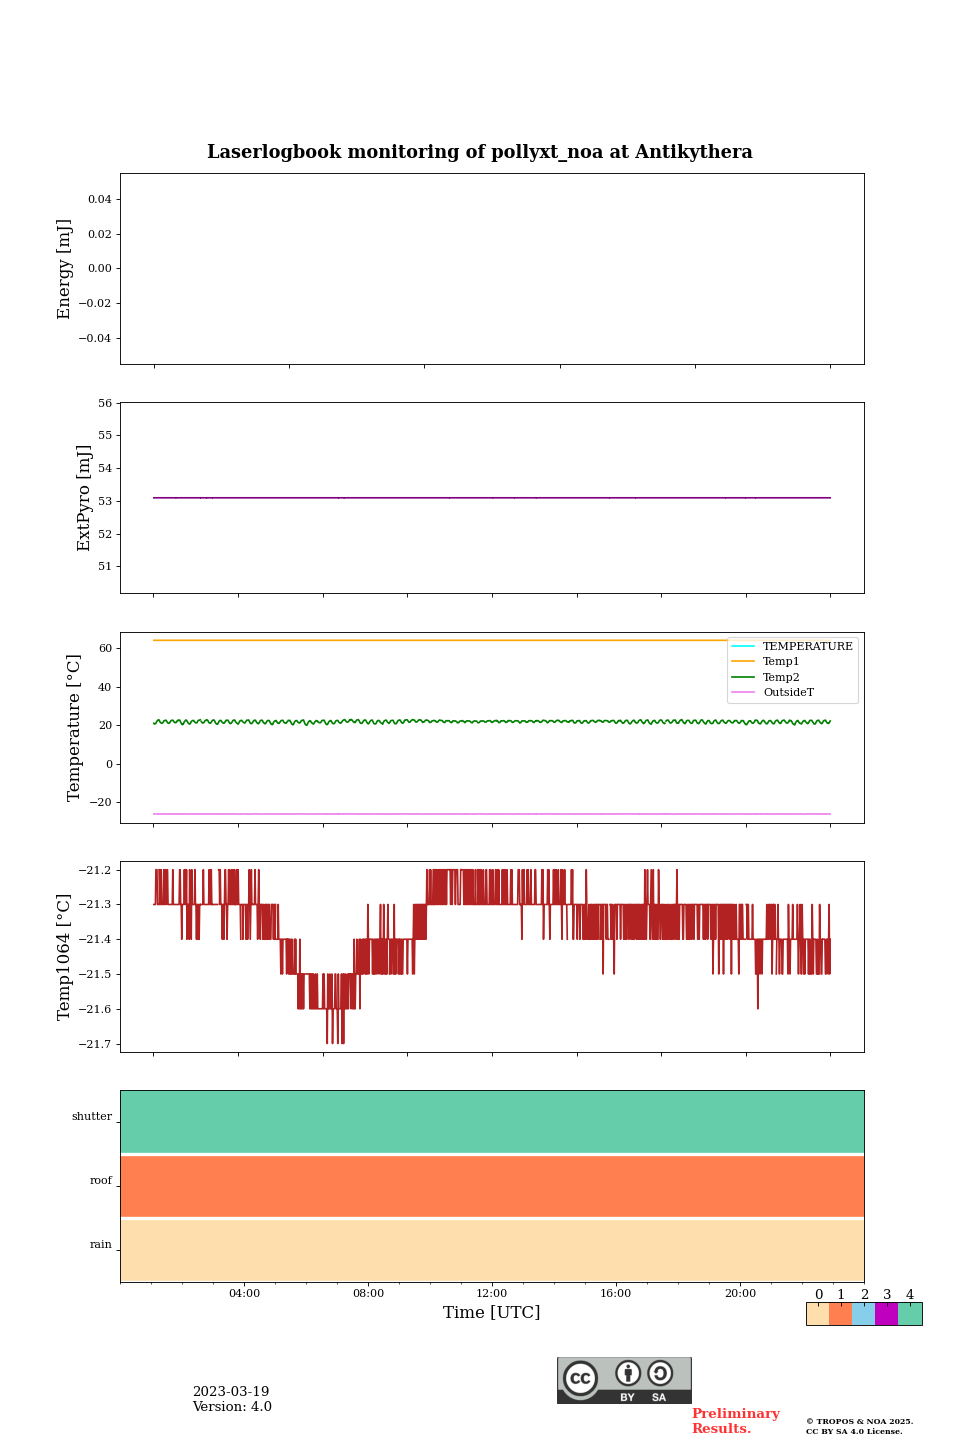This screenshot has width=960, height=1440.
Task: Click the Time [UTC] axis label
Action: (x=492, y=1312)
